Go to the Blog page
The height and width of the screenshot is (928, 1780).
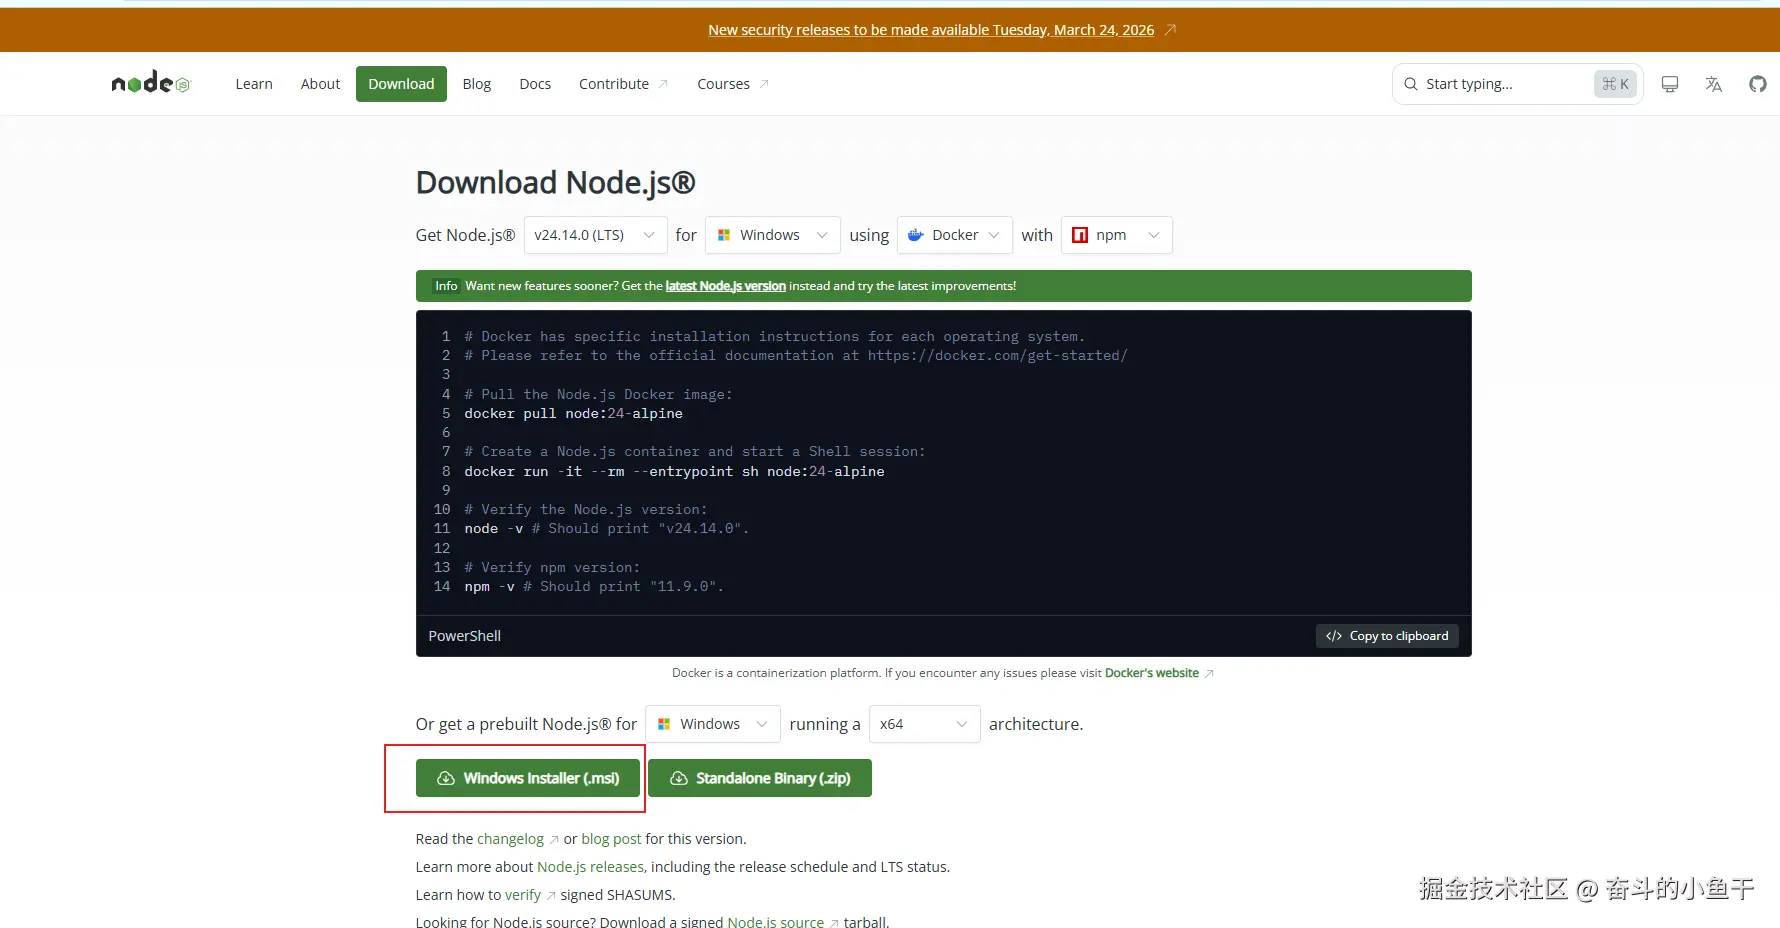[x=476, y=84]
